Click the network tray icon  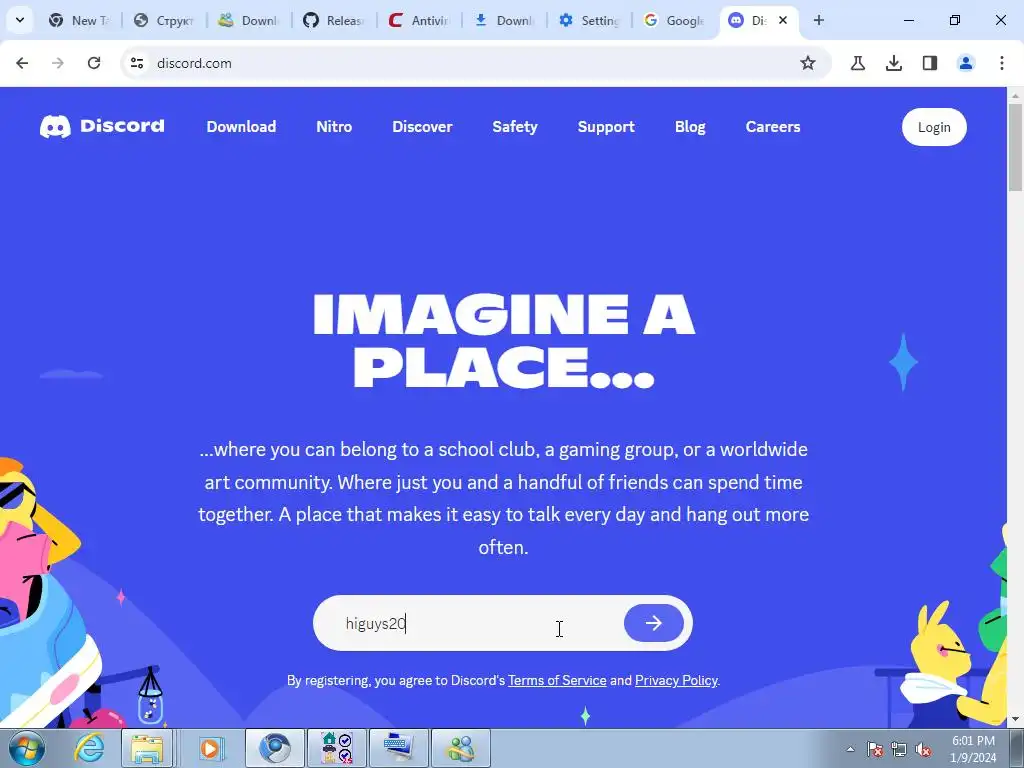[899, 749]
